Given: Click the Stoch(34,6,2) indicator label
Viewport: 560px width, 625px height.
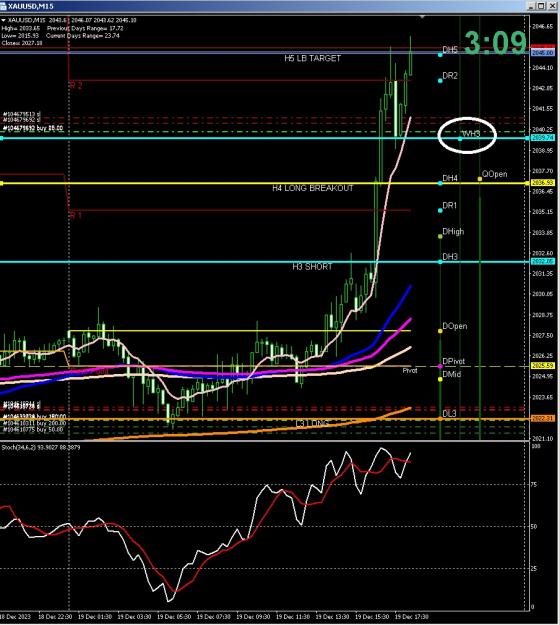Looking at the screenshot, I should click(x=41, y=448).
